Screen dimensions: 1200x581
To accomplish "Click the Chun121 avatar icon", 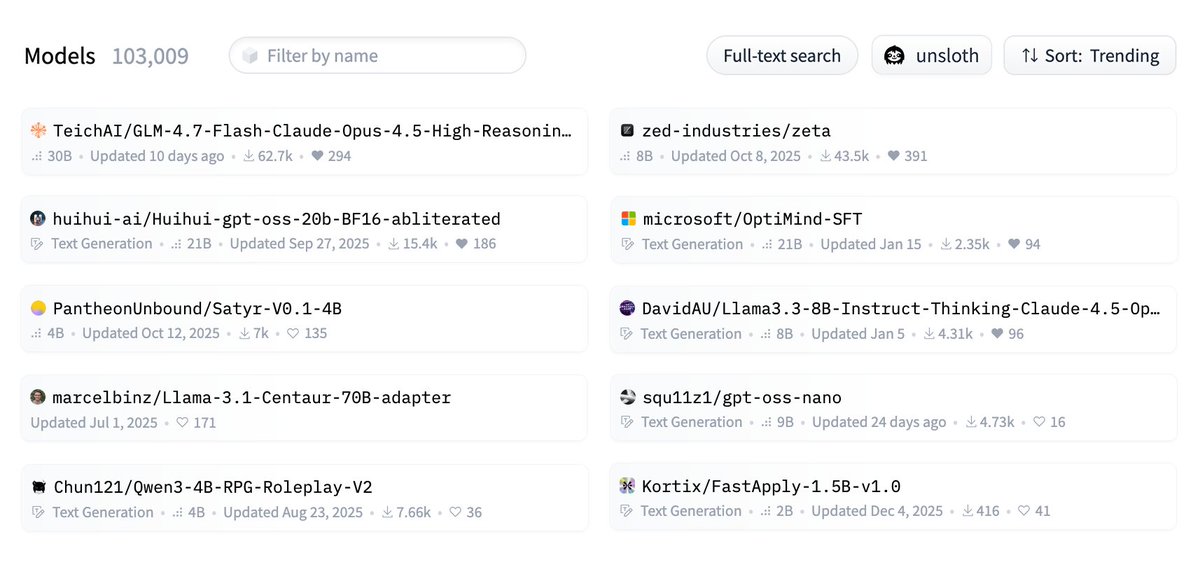I will point(38,487).
